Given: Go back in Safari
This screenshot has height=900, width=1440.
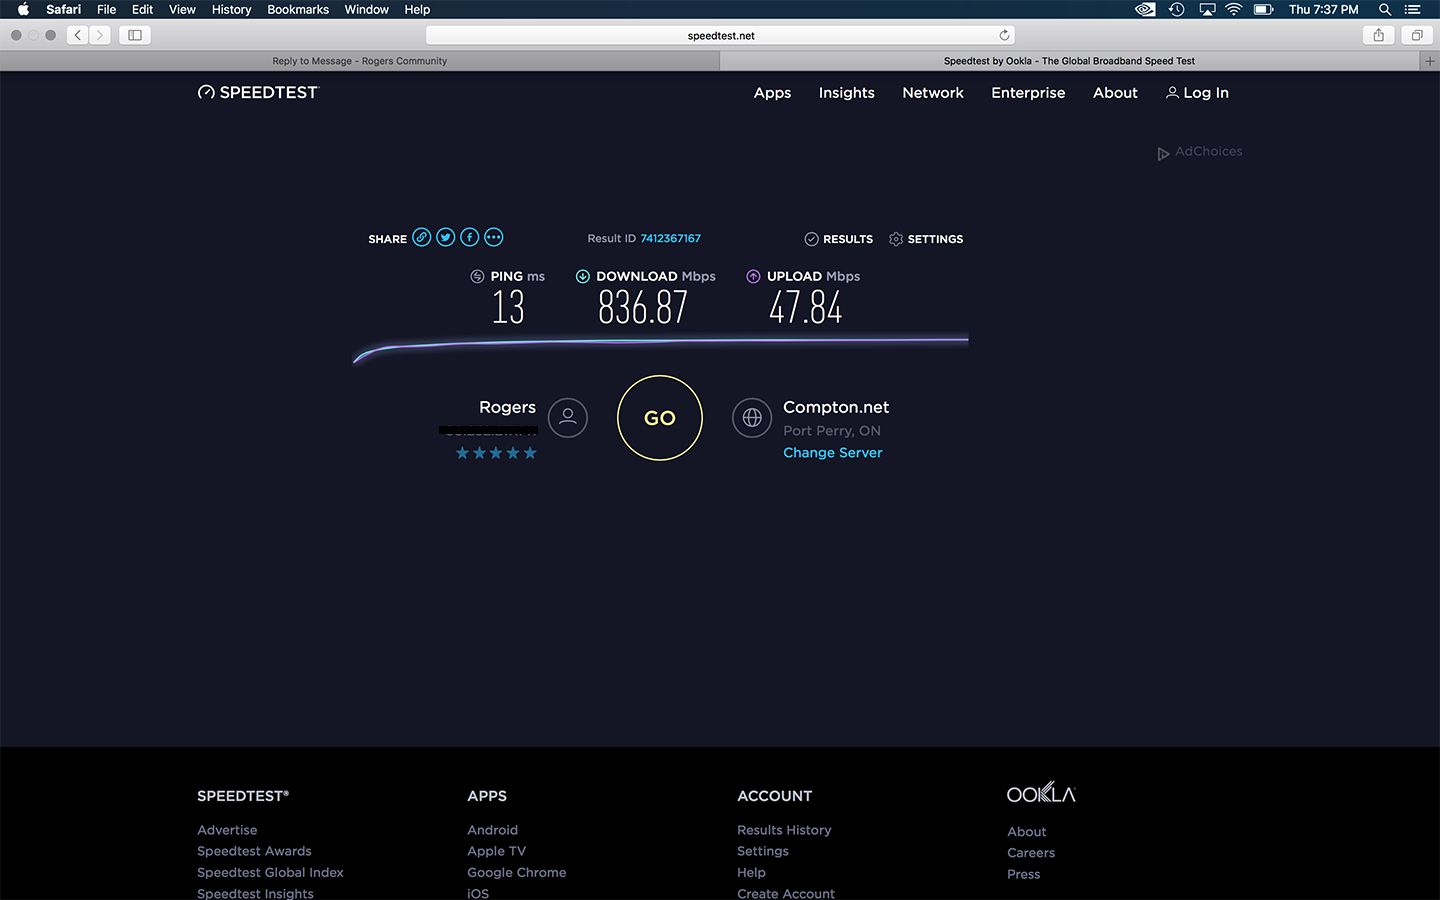Looking at the screenshot, I should pyautogui.click(x=78, y=35).
